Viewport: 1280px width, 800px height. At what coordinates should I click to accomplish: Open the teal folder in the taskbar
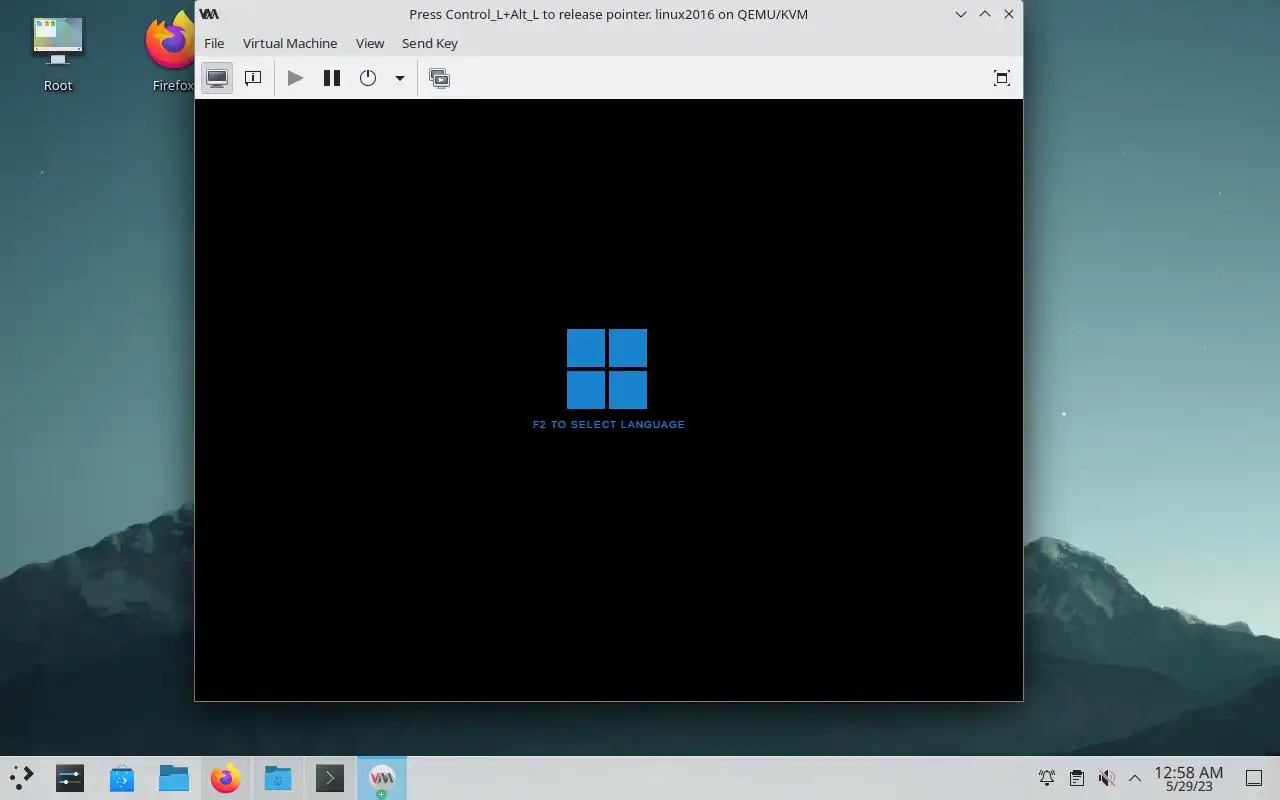click(278, 778)
